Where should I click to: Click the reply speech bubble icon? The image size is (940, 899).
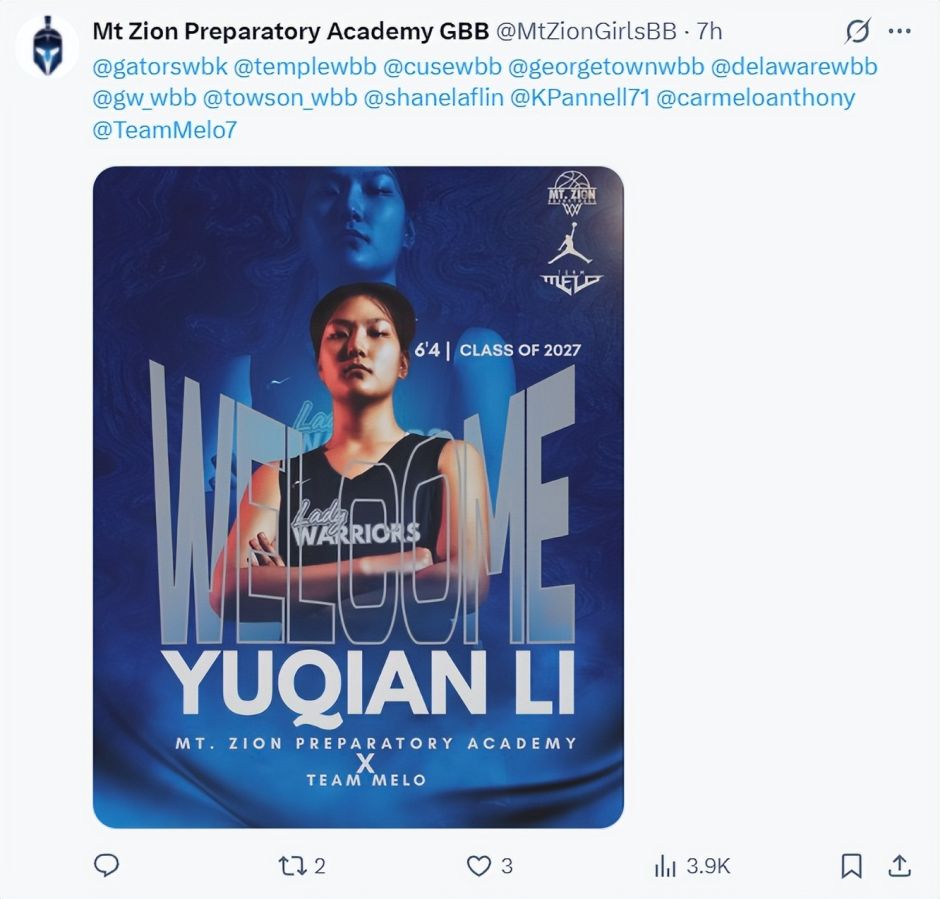pos(107,866)
